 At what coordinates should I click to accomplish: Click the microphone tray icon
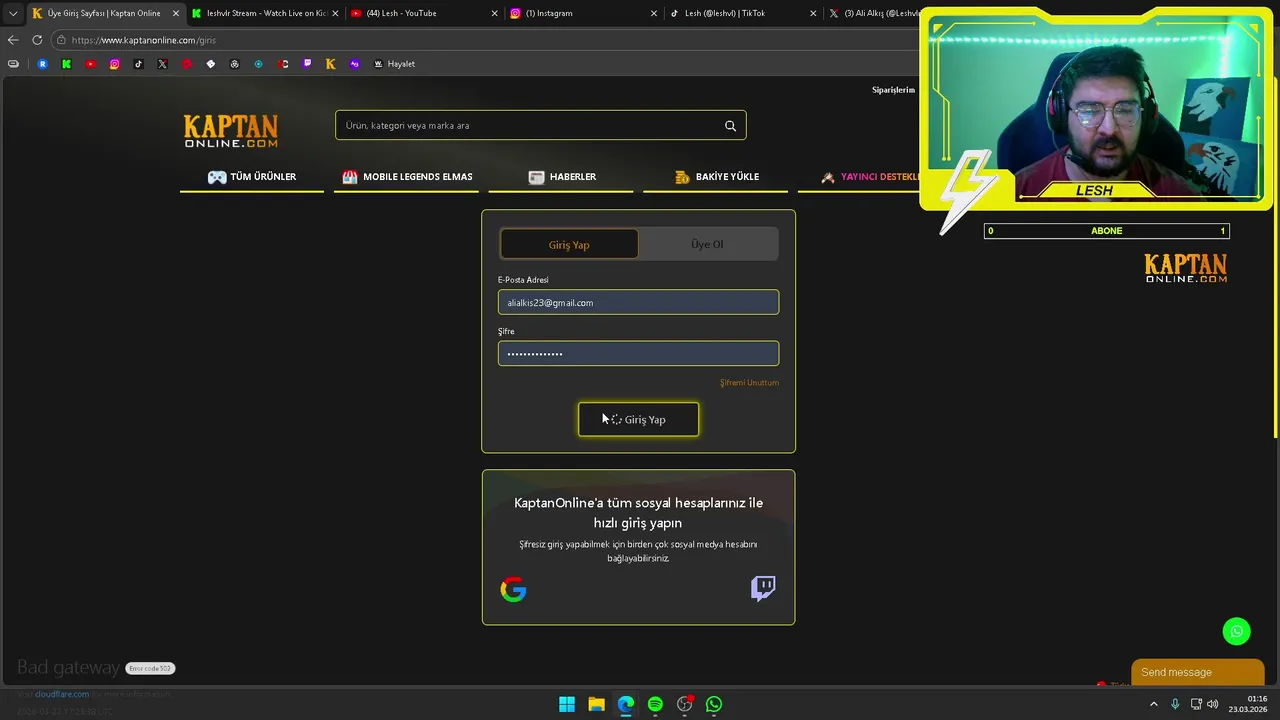[1175, 704]
